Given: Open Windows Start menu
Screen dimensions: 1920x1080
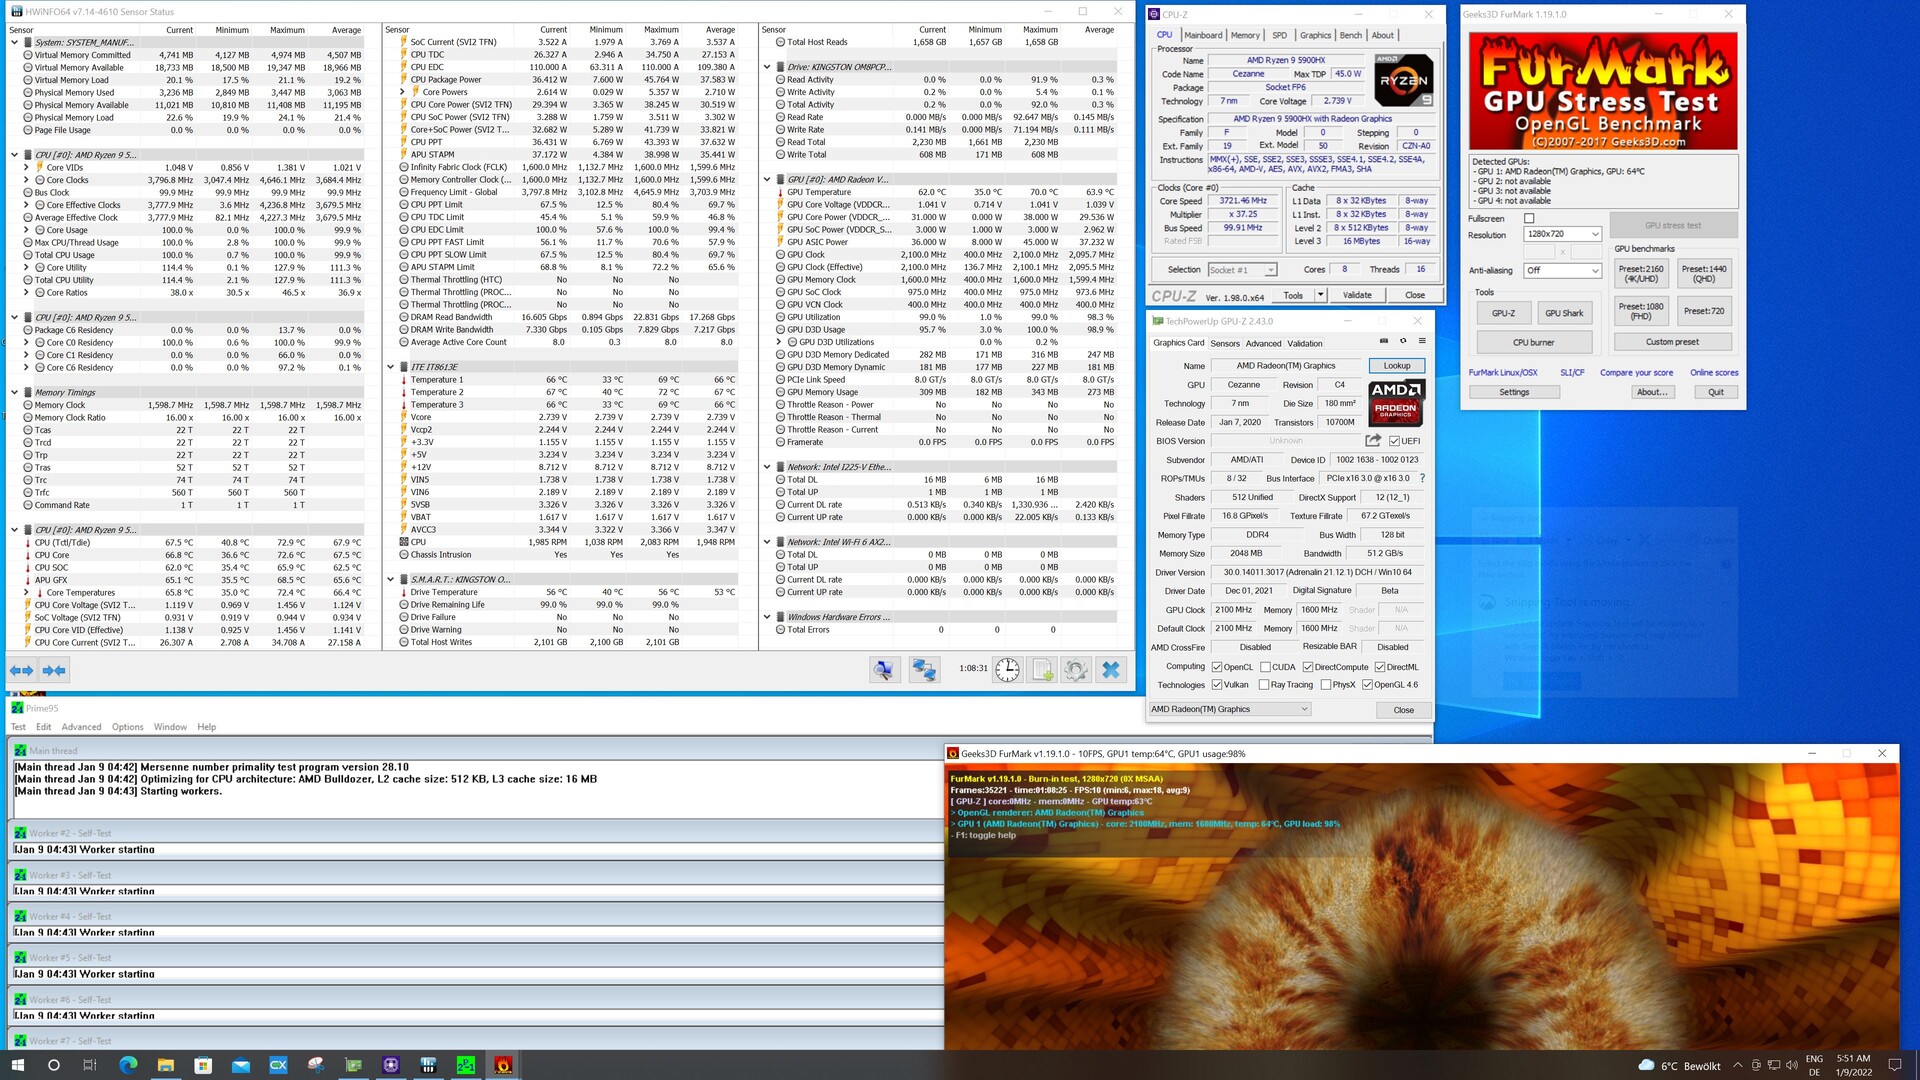Looking at the screenshot, I should (x=17, y=1065).
